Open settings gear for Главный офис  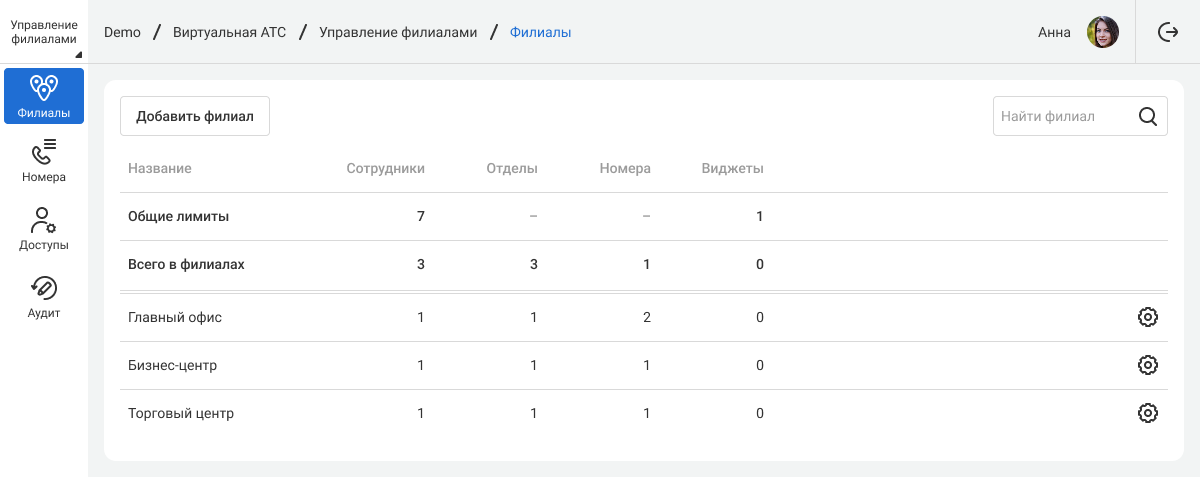click(1148, 317)
